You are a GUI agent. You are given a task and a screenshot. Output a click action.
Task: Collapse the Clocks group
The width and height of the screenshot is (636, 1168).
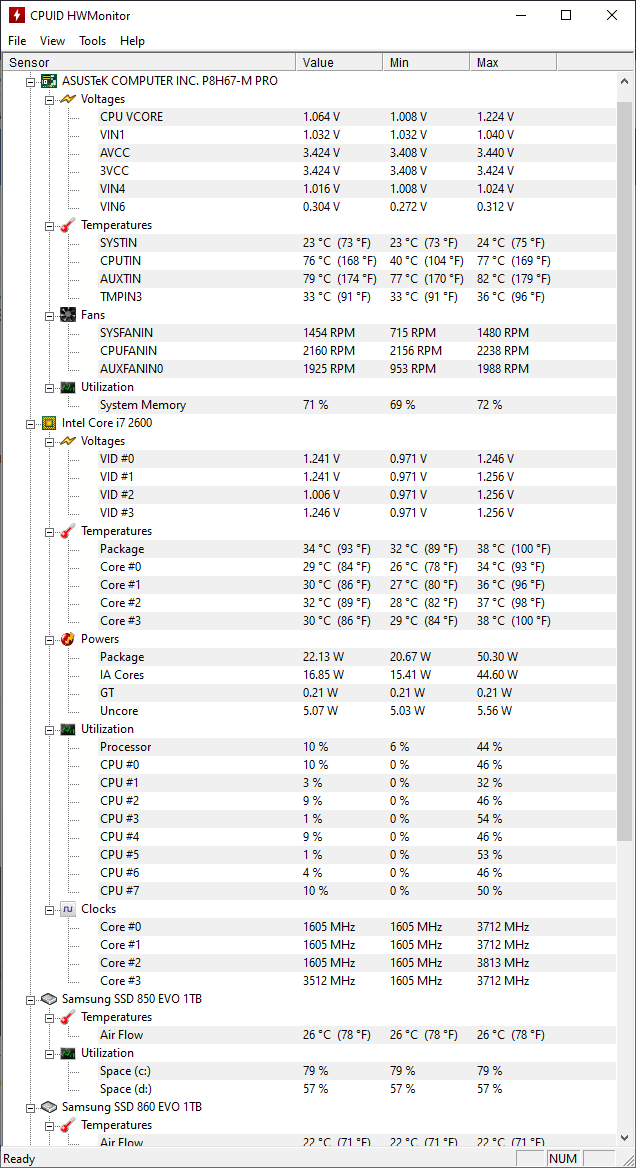coord(49,909)
